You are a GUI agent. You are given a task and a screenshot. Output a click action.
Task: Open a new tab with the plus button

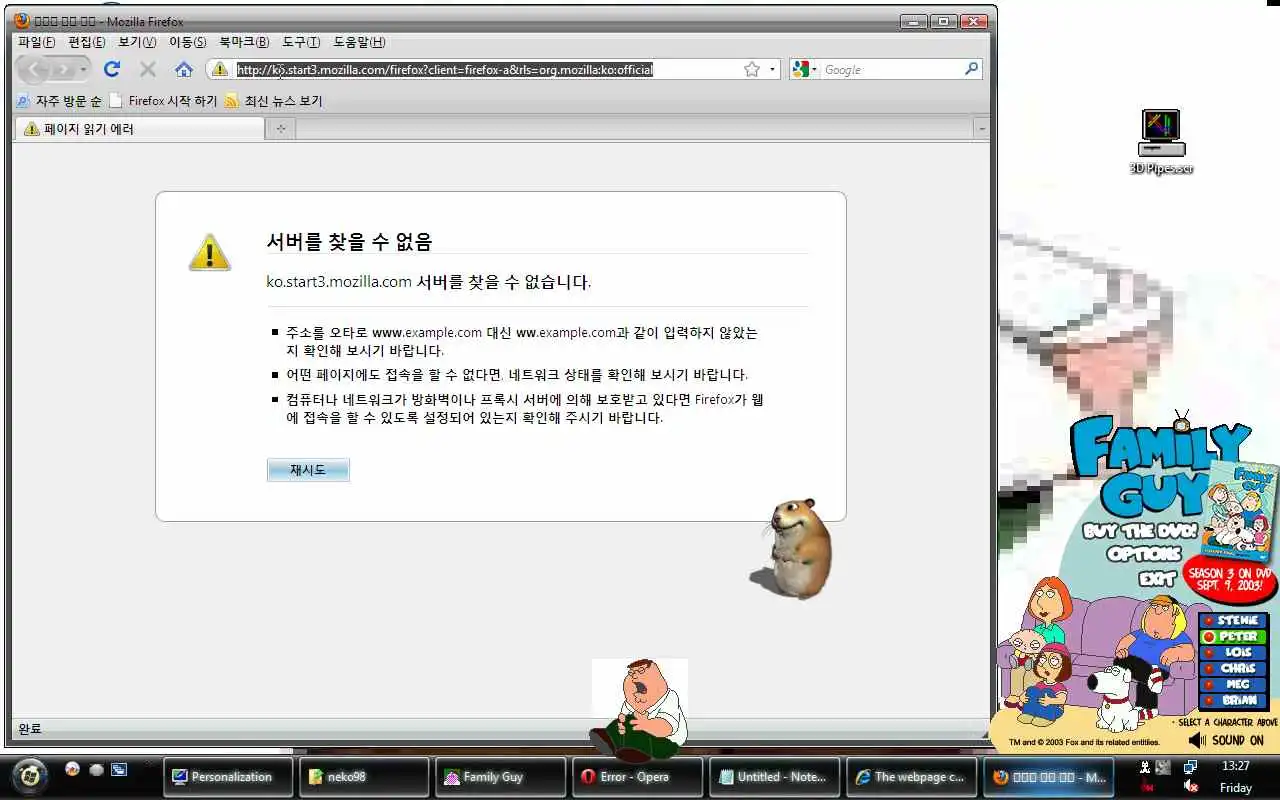(281, 128)
